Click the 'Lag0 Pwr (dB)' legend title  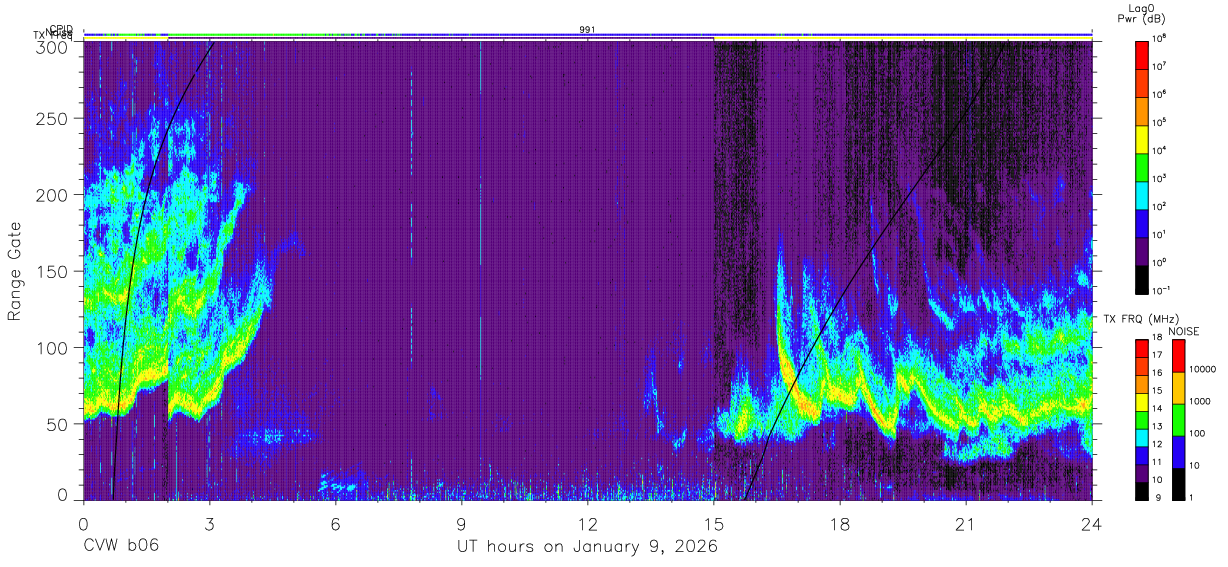click(1143, 14)
